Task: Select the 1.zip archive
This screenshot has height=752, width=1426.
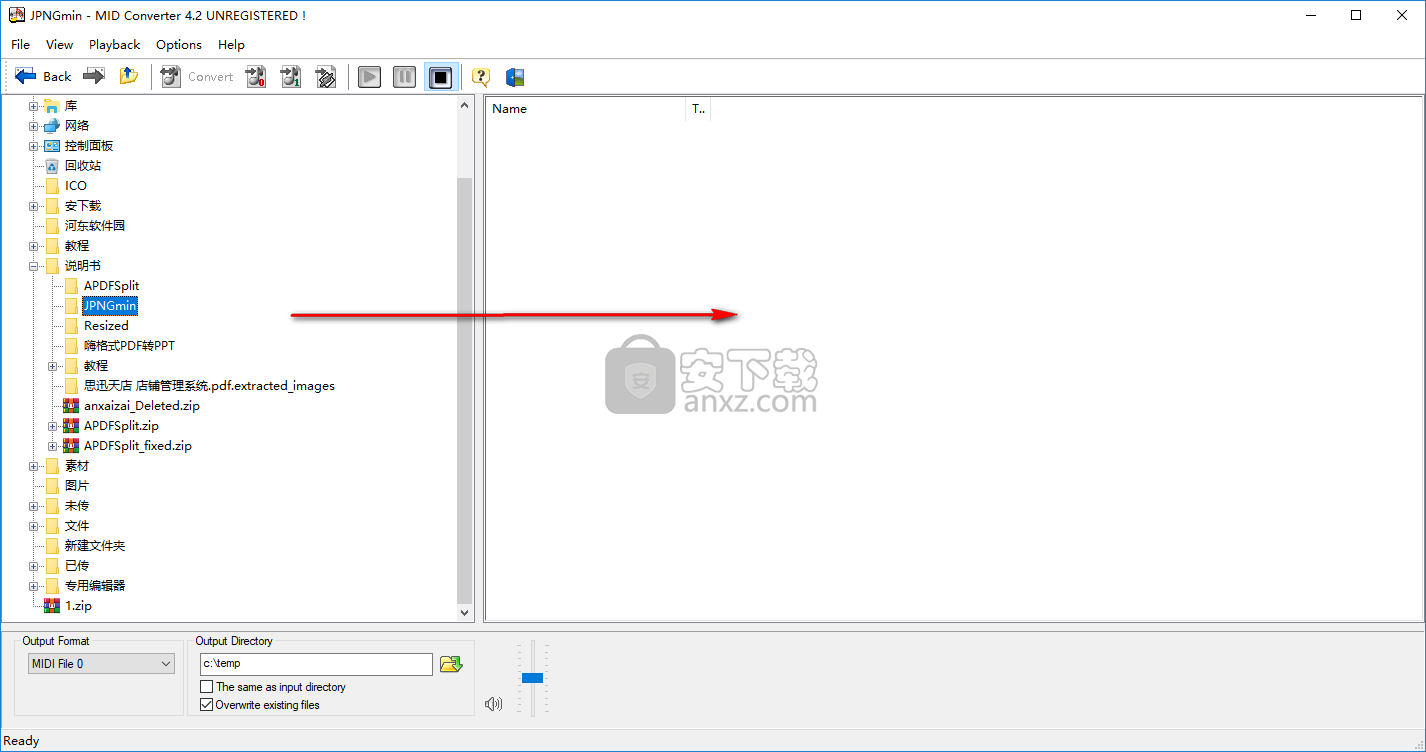Action: 78,606
